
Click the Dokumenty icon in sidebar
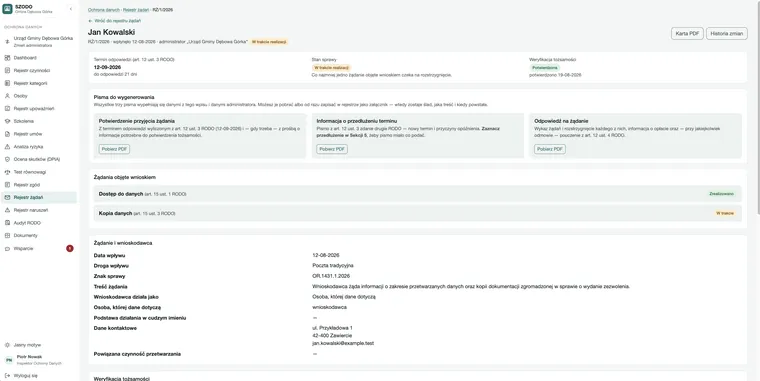coord(7,236)
